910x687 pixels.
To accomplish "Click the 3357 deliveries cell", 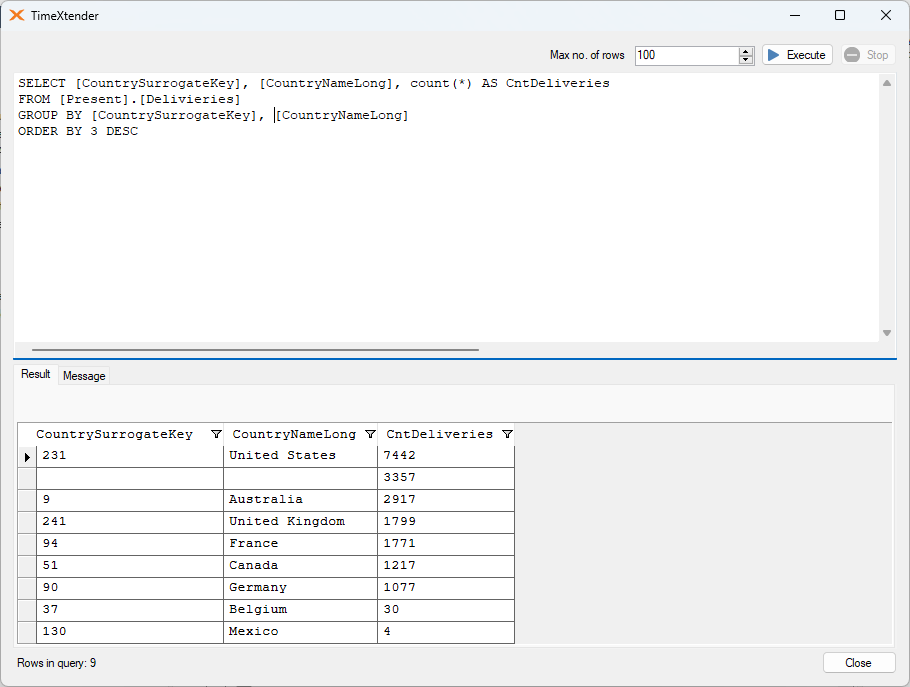I will (x=446, y=478).
